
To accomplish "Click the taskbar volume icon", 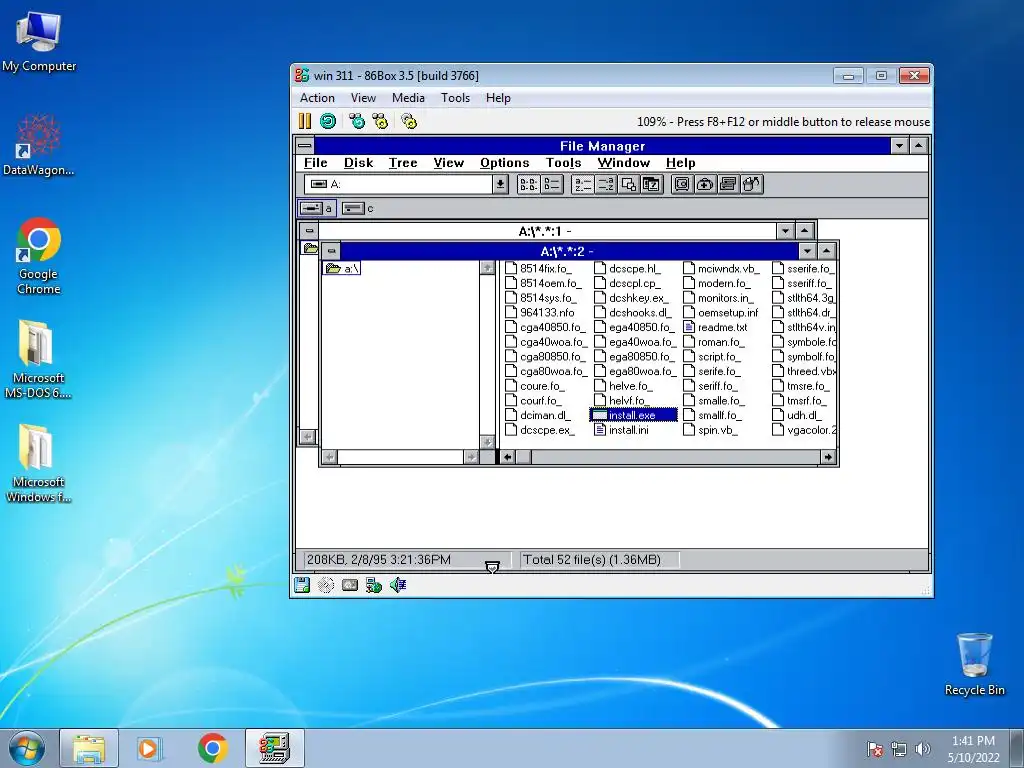I will click(x=923, y=749).
